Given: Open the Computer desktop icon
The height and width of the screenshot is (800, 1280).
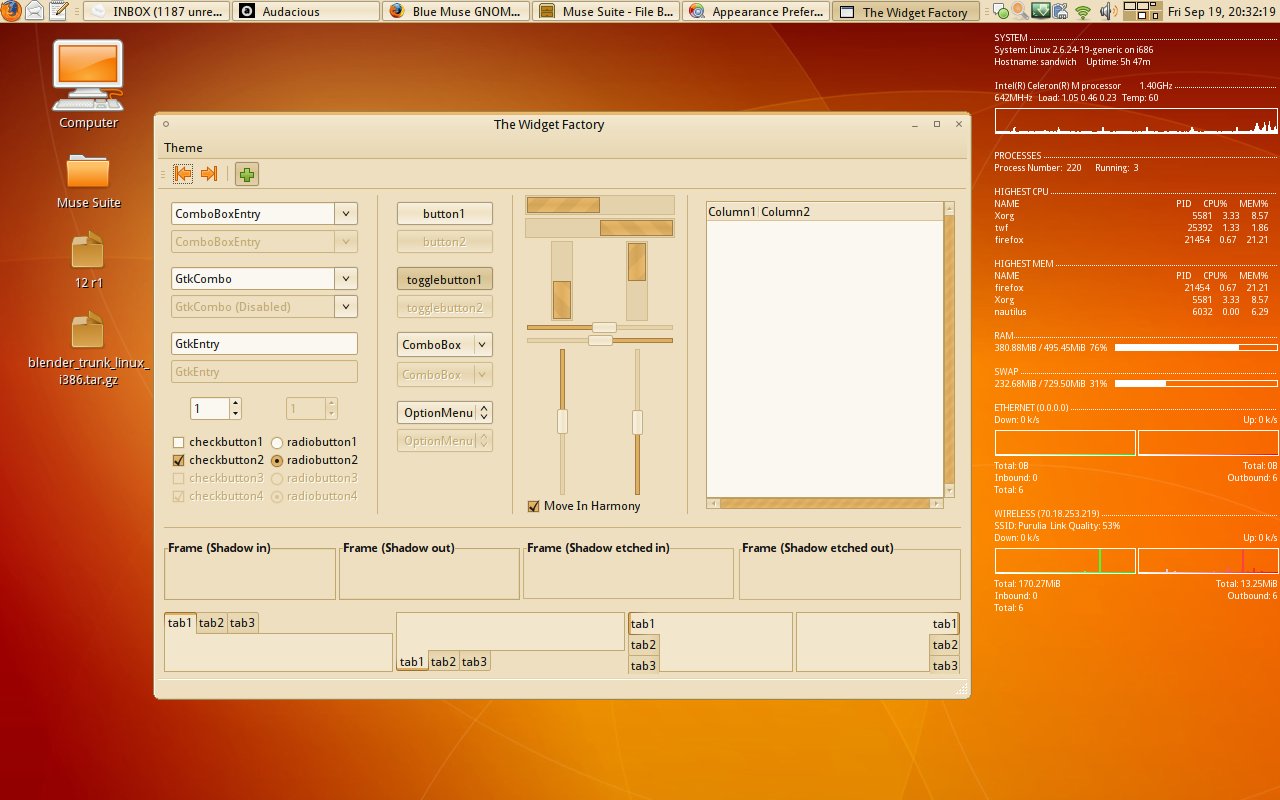Looking at the screenshot, I should pyautogui.click(x=88, y=76).
